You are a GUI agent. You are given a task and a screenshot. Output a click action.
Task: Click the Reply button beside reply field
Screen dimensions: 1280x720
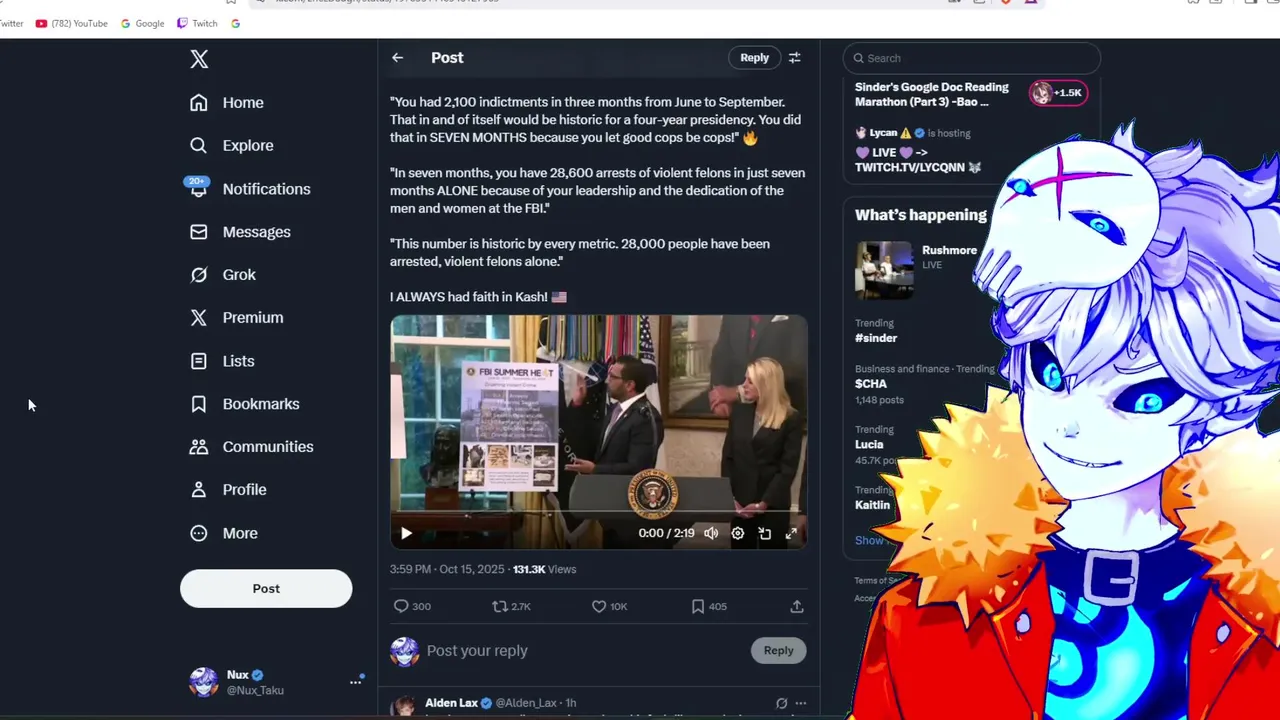pos(778,651)
